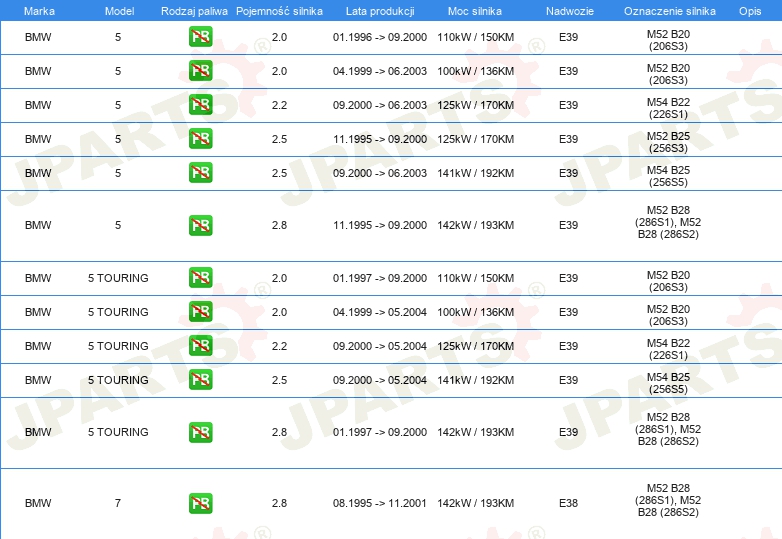This screenshot has width=782, height=539.
Task: Select the date range 04.1999 -> 06.2003
Action: click(380, 71)
